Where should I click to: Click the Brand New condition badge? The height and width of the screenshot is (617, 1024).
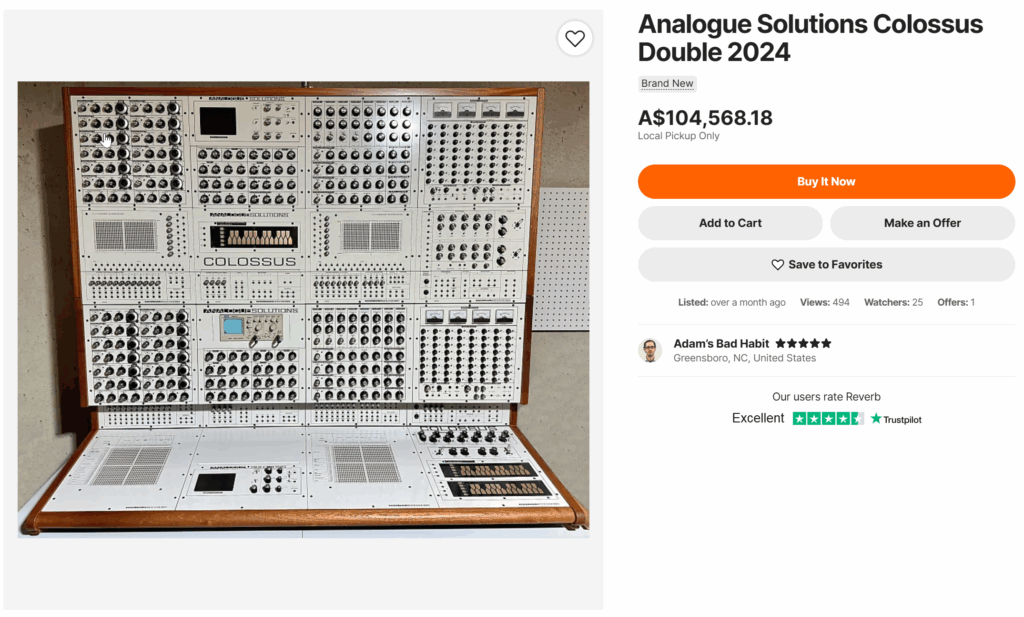[x=667, y=84]
